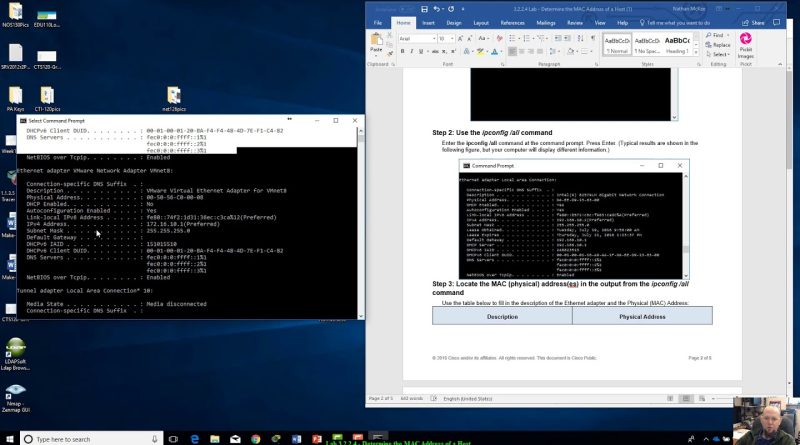Toggle Strikethrough formatting in Word
Image resolution: width=800 pixels, height=445 pixels.
[435, 52]
